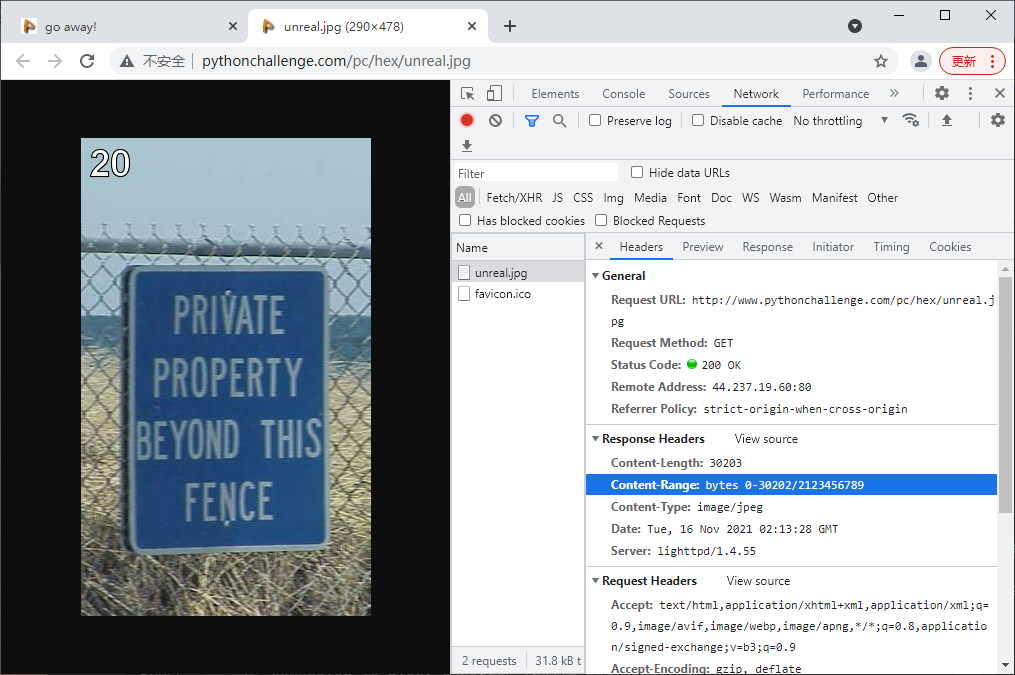Select the All request type filter
This screenshot has height=675, width=1015.
(x=465, y=197)
